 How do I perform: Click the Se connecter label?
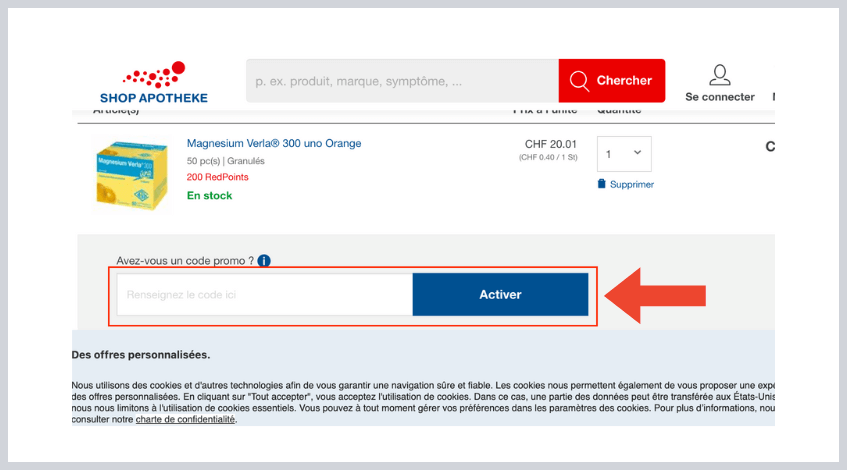click(720, 97)
